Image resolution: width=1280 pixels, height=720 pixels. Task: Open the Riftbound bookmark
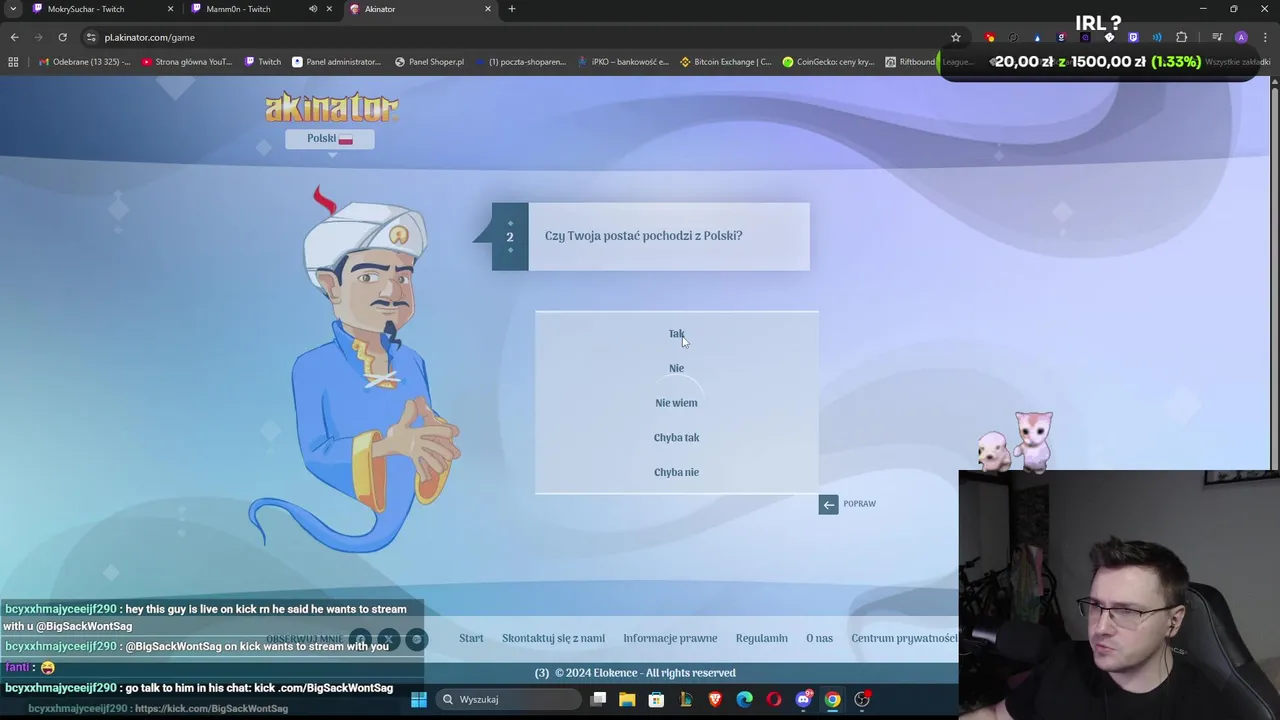[x=911, y=62]
